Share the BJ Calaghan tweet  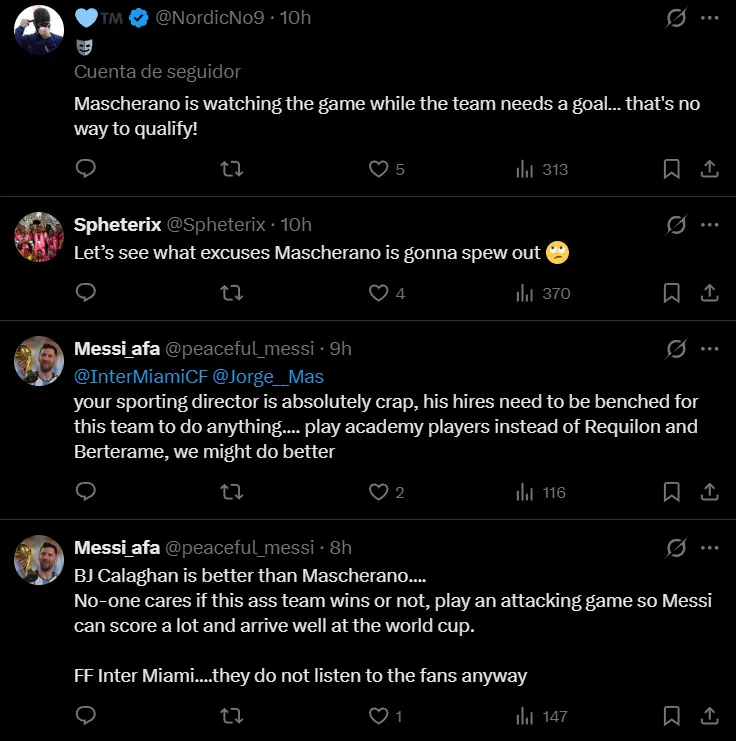coord(709,716)
